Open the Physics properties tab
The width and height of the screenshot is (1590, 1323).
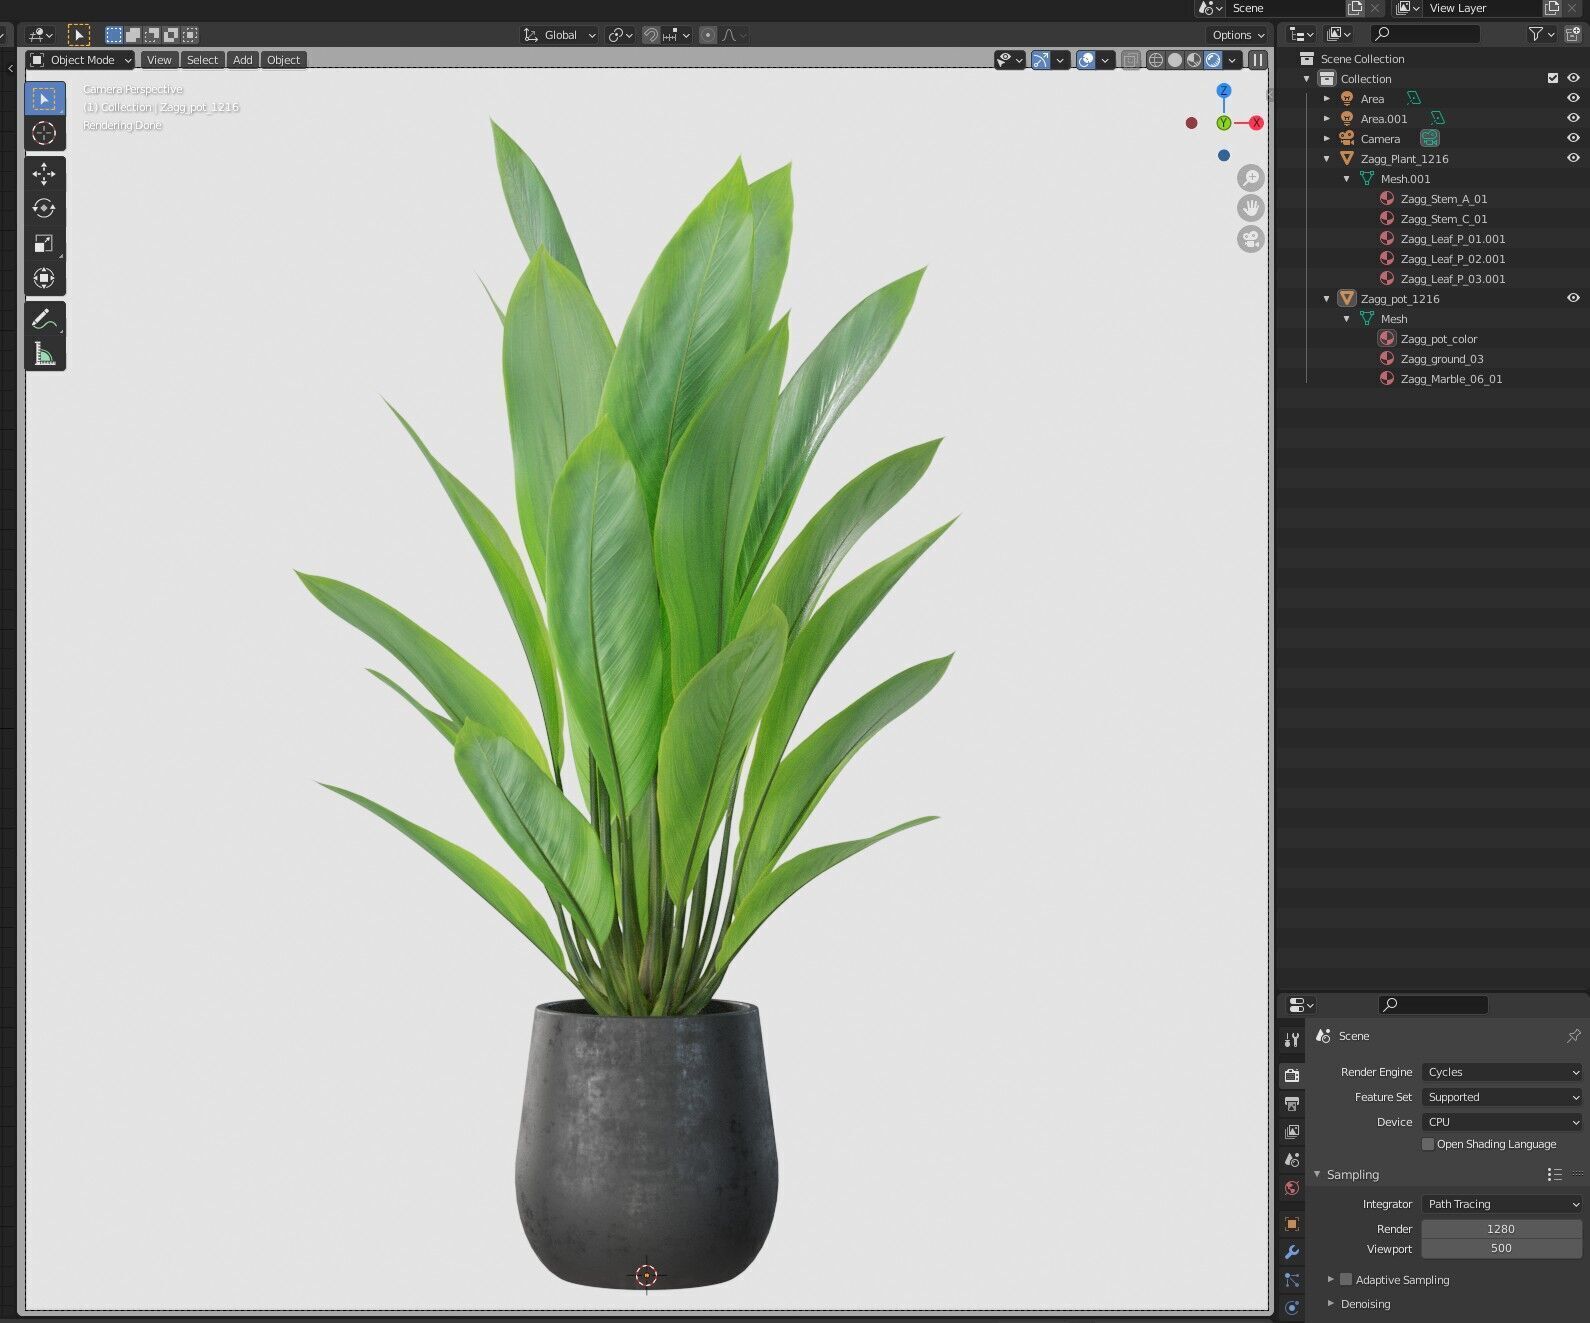click(1292, 1308)
